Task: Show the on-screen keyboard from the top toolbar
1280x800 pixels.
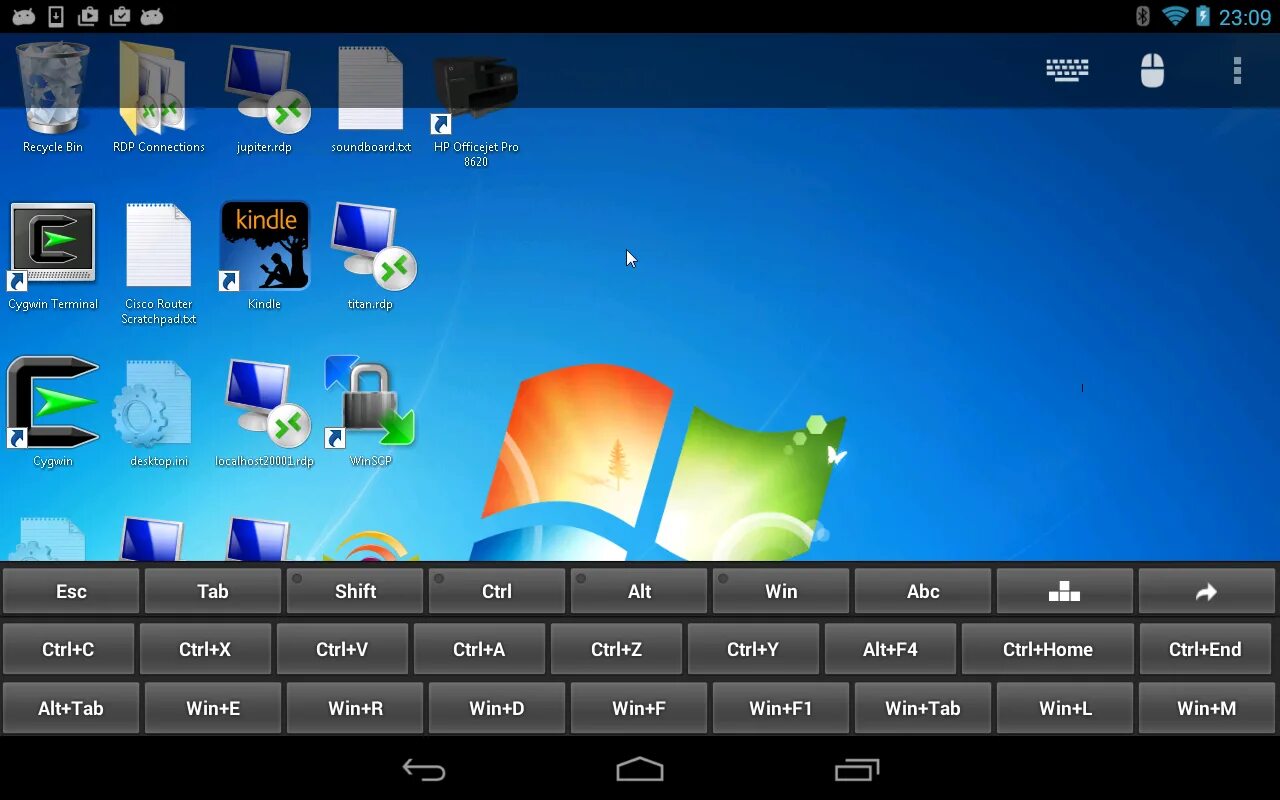Action: coord(1066,70)
